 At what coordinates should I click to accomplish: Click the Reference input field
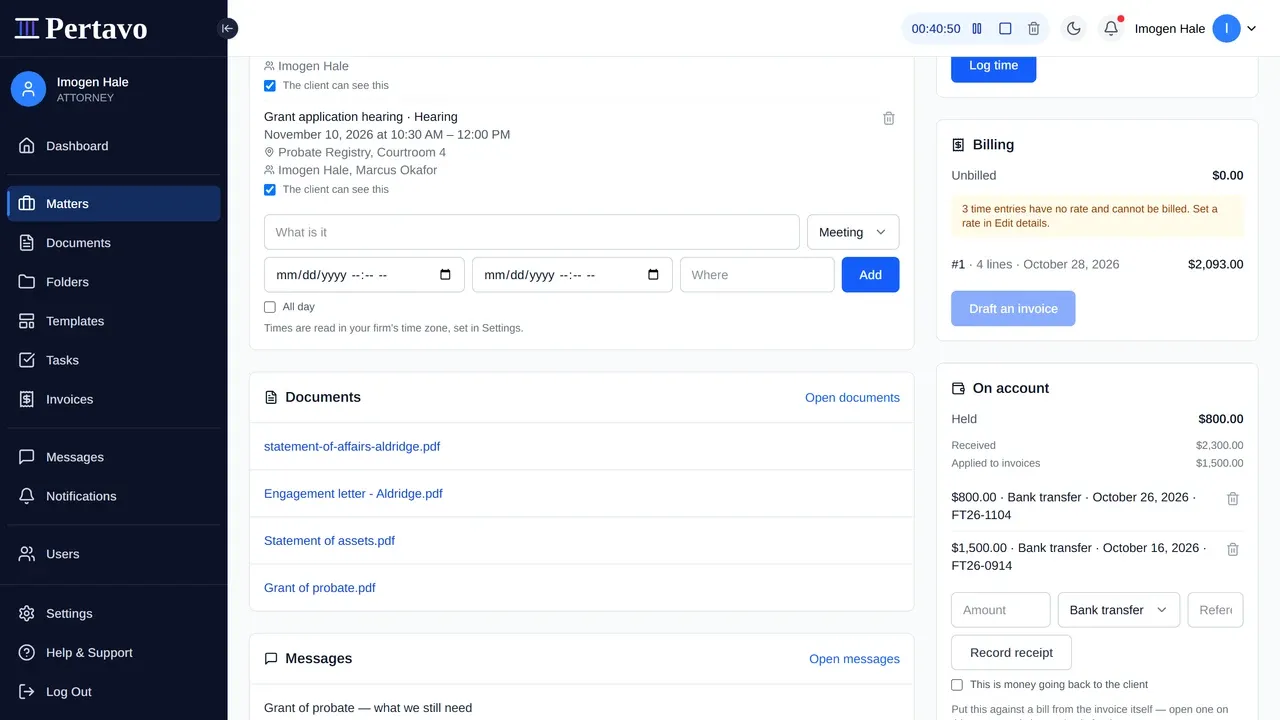coord(1215,610)
